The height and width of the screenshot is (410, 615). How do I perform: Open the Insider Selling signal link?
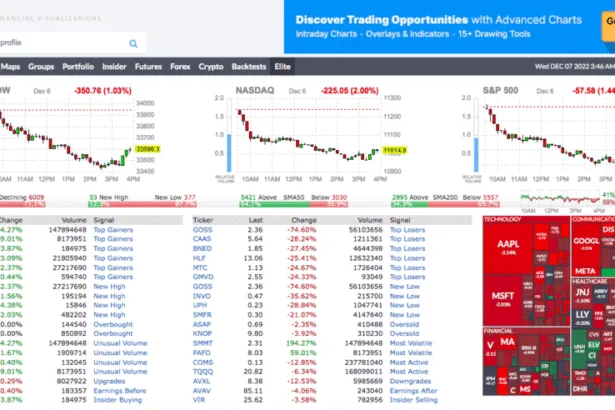coord(413,399)
